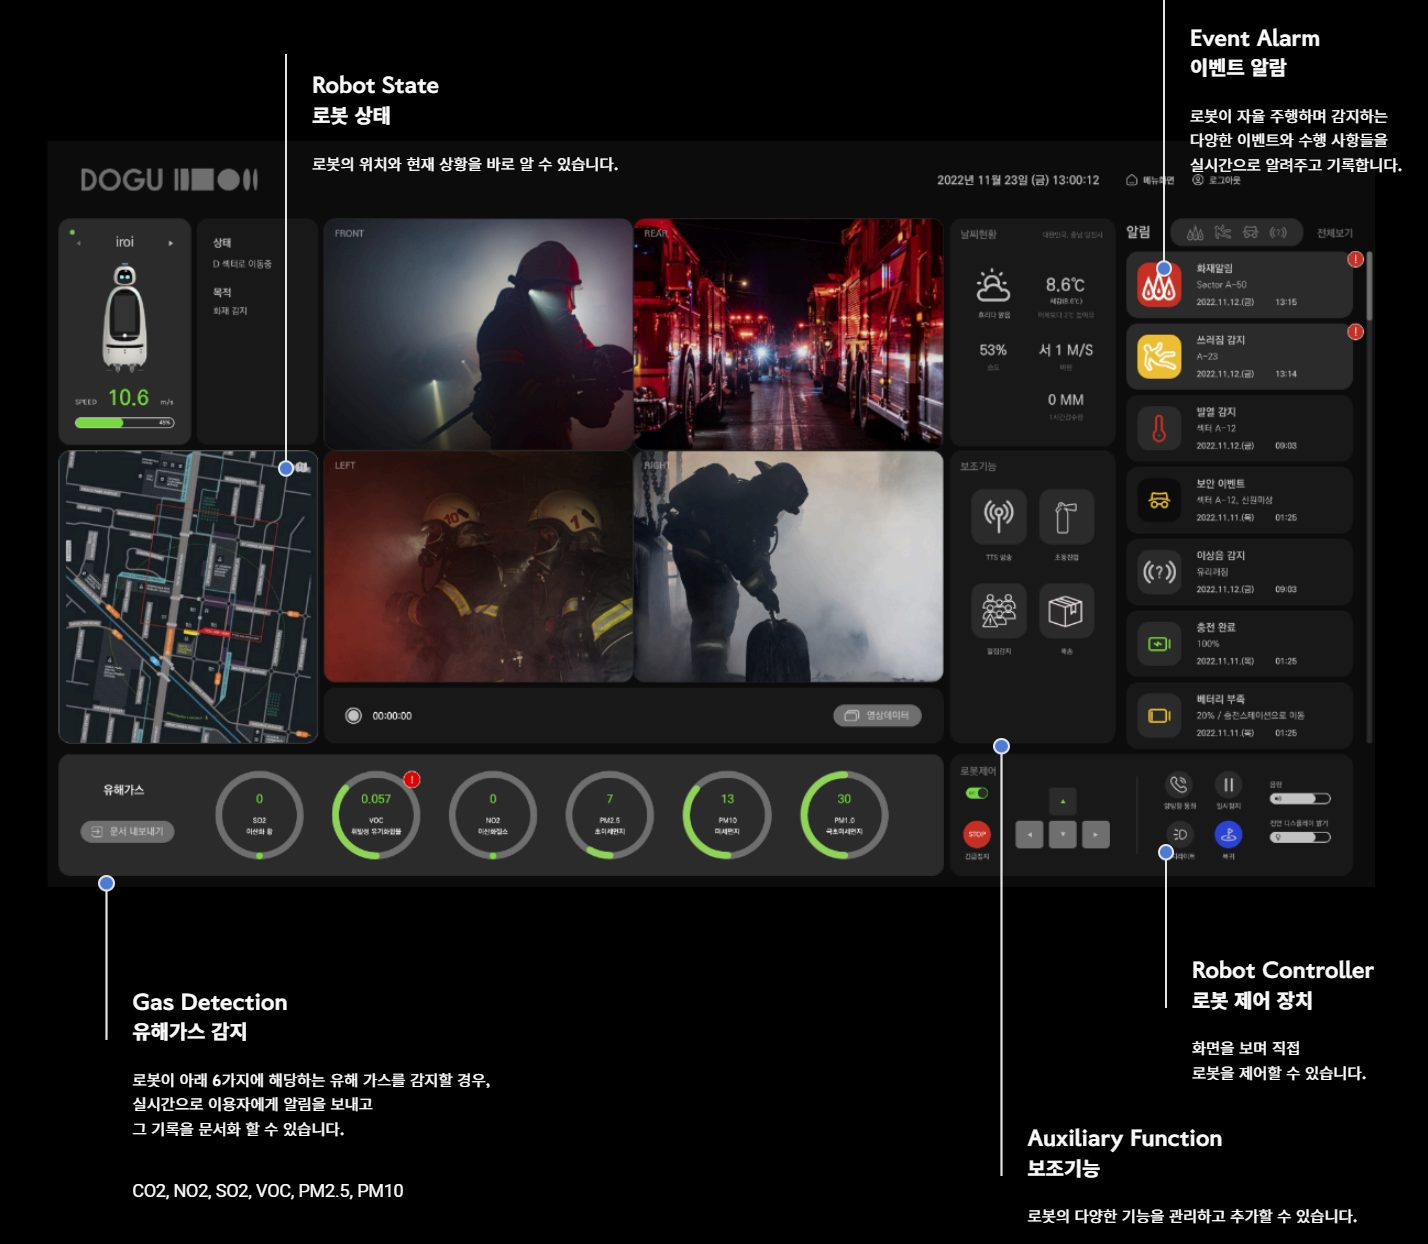
Task: Open the delivery box auxiliary function
Action: click(x=1066, y=610)
